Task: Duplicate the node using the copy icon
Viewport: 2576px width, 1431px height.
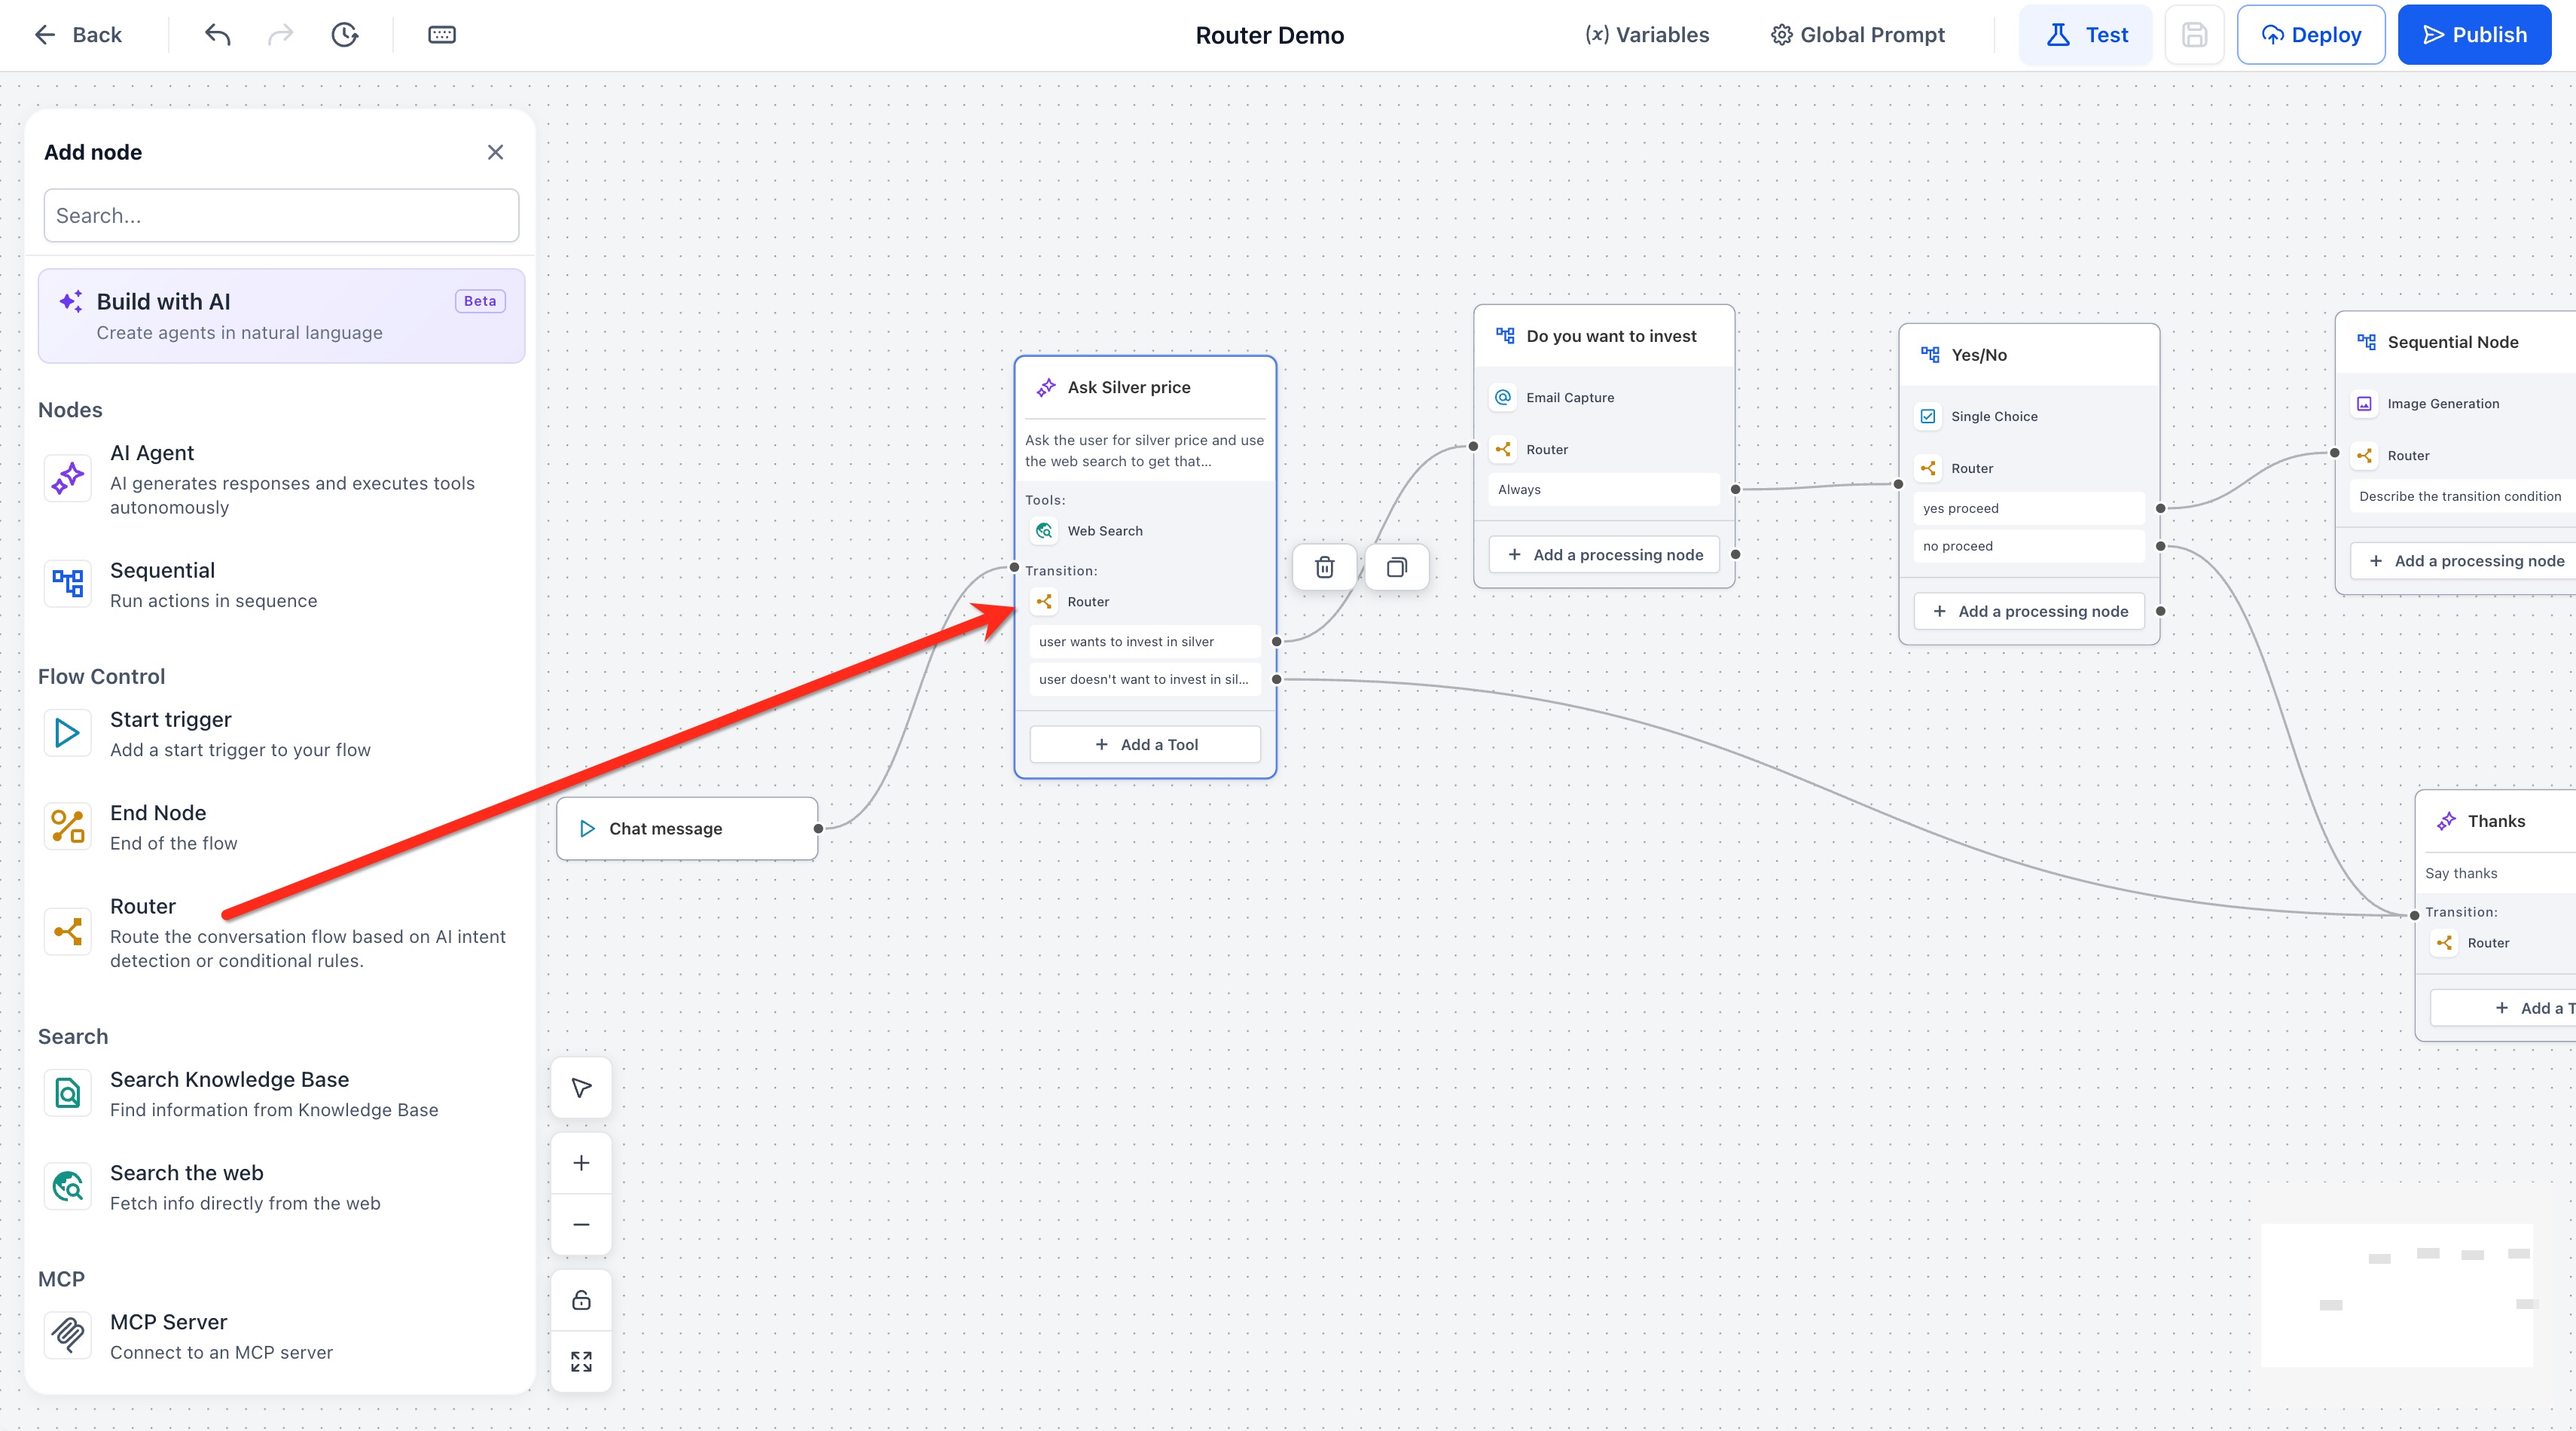Action: click(x=1397, y=567)
